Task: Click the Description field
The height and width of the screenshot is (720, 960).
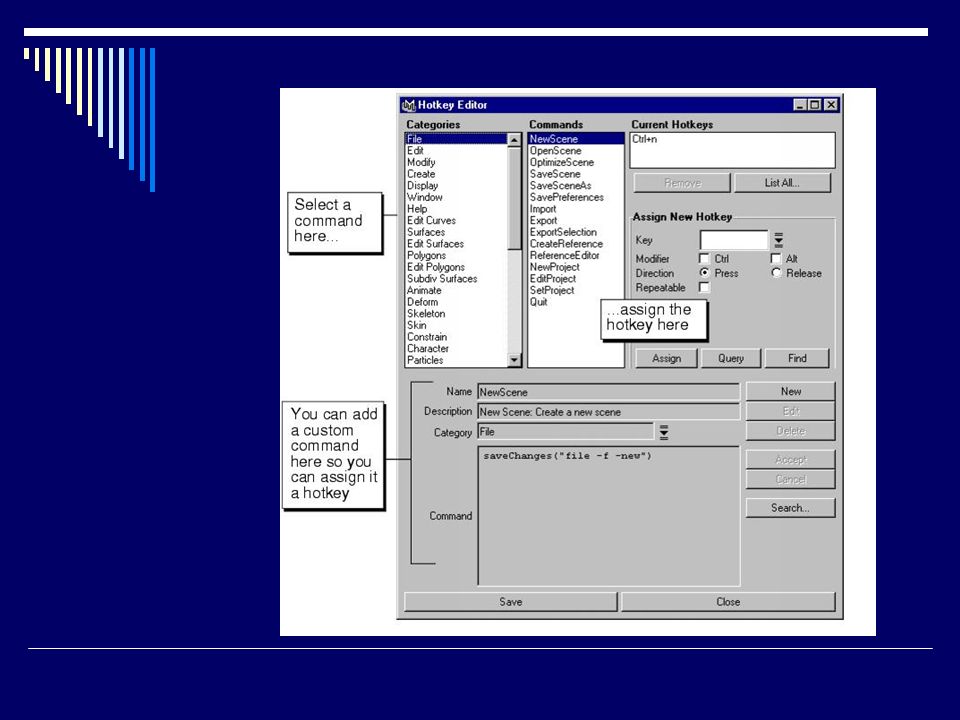Action: (x=608, y=412)
